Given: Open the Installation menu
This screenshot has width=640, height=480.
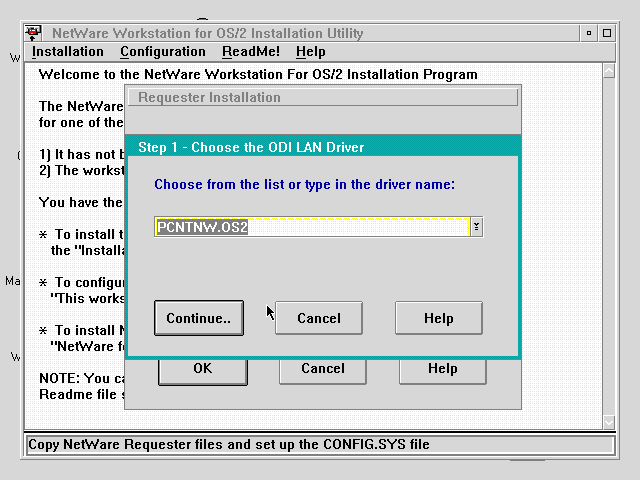Looking at the screenshot, I should (68, 52).
